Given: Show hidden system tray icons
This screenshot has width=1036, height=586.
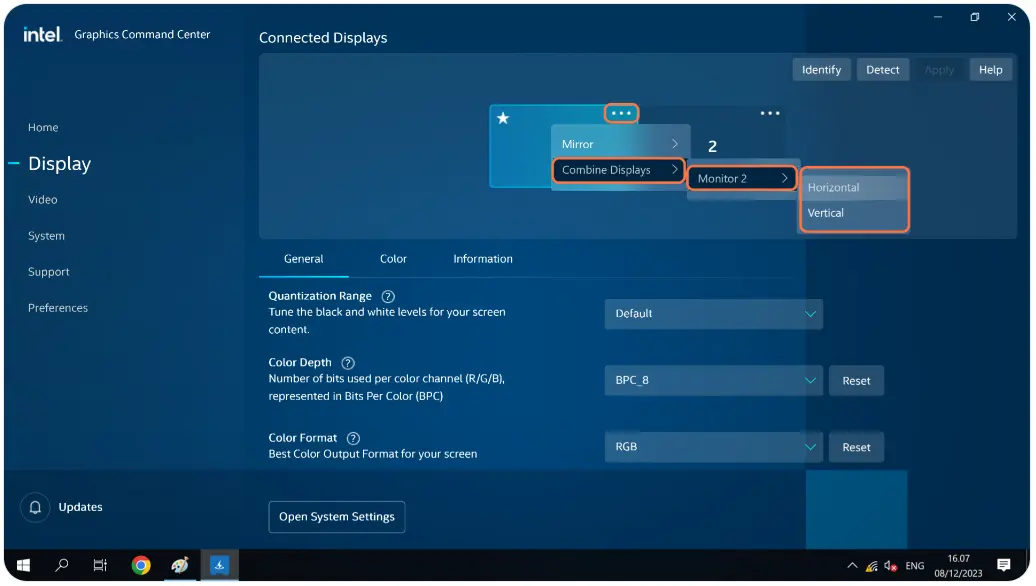Looking at the screenshot, I should 852,566.
